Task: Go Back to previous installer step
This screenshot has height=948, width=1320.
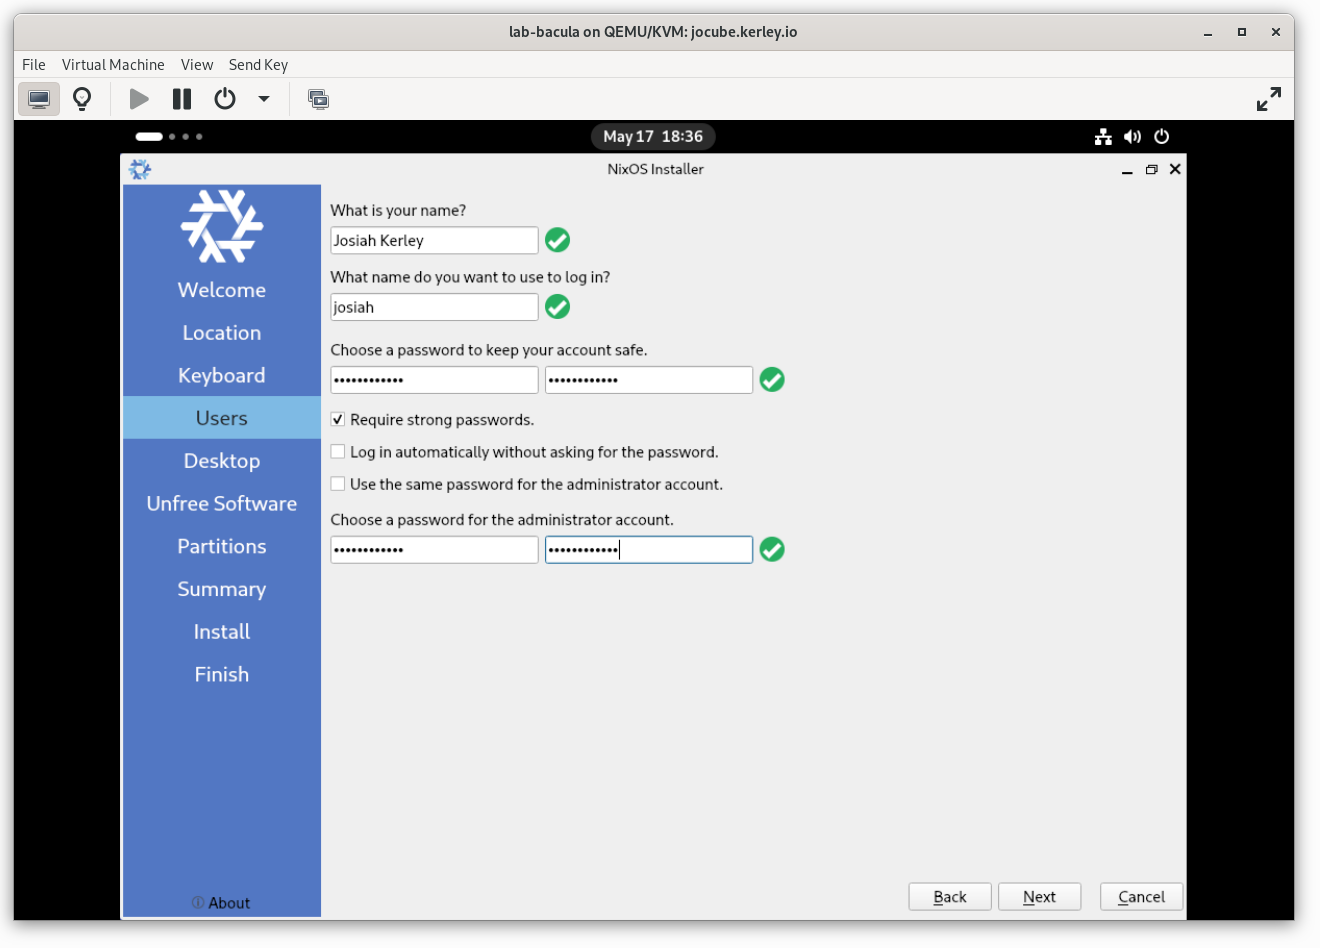Action: point(950,897)
